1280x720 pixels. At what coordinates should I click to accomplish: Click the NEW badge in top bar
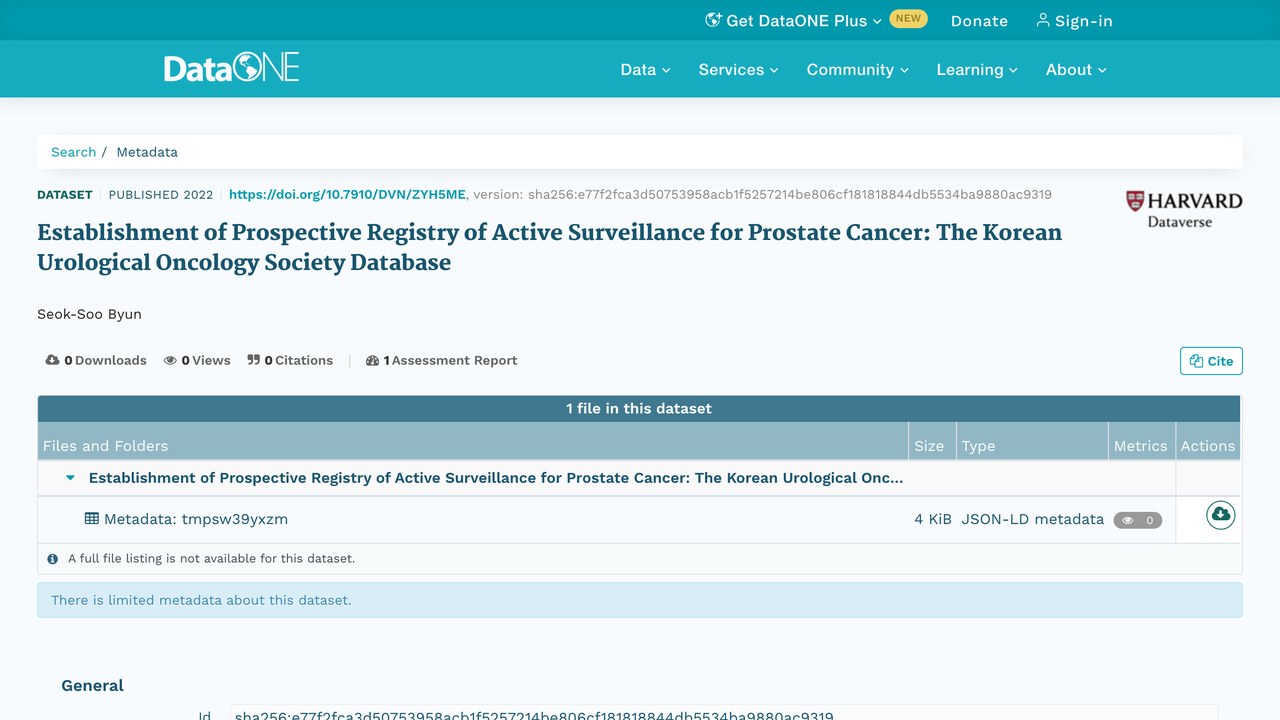click(x=908, y=19)
